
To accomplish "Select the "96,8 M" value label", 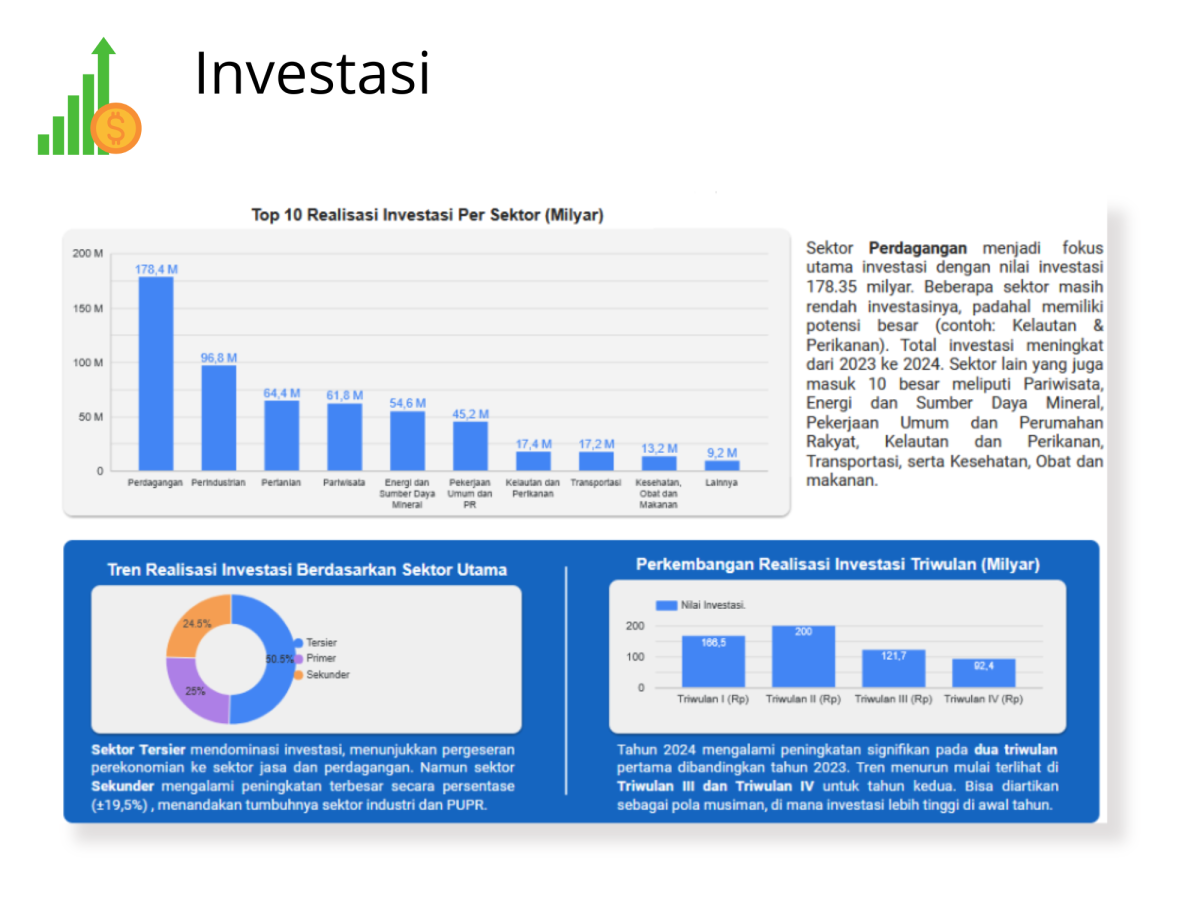I will coord(219,358).
